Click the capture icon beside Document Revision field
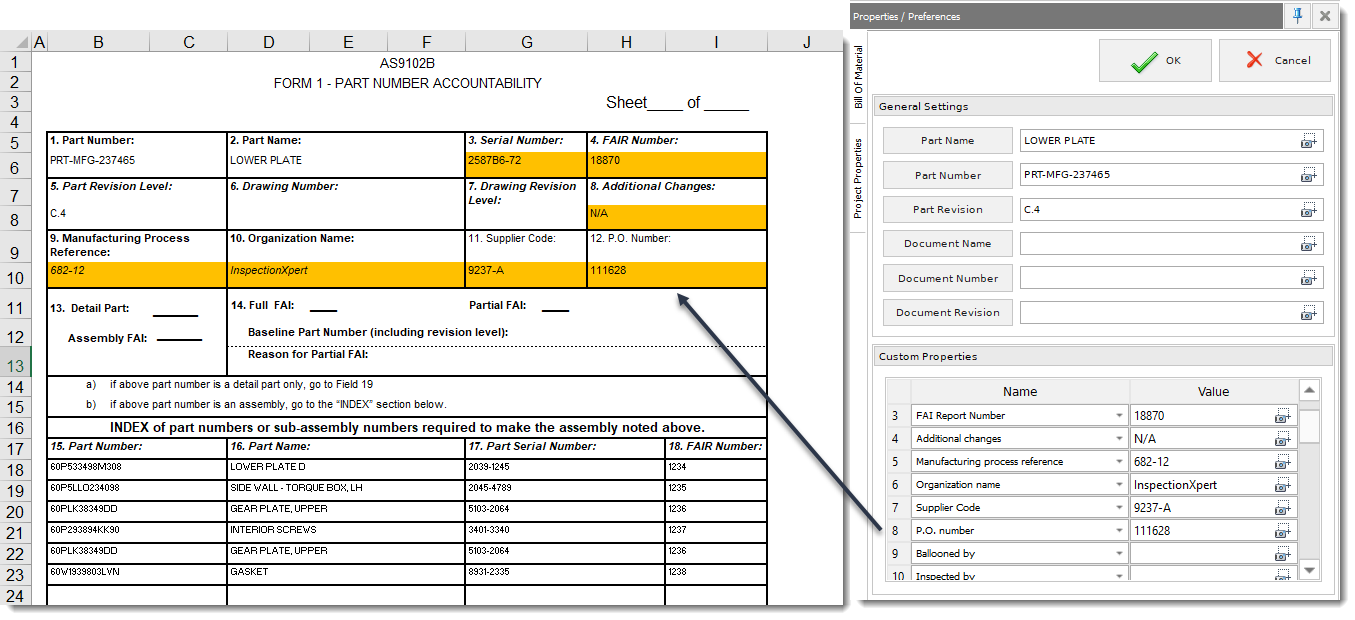The image size is (1355, 620). click(x=1309, y=312)
